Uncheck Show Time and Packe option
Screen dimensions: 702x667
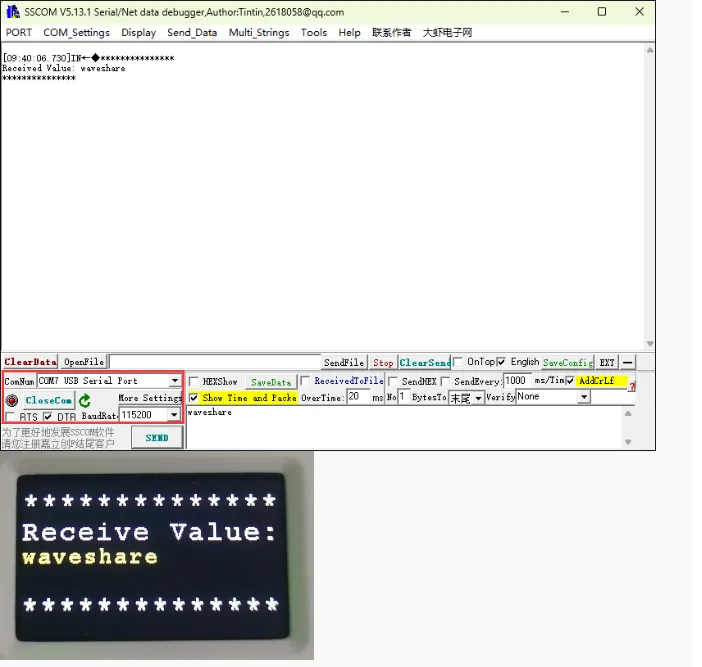tap(194, 398)
